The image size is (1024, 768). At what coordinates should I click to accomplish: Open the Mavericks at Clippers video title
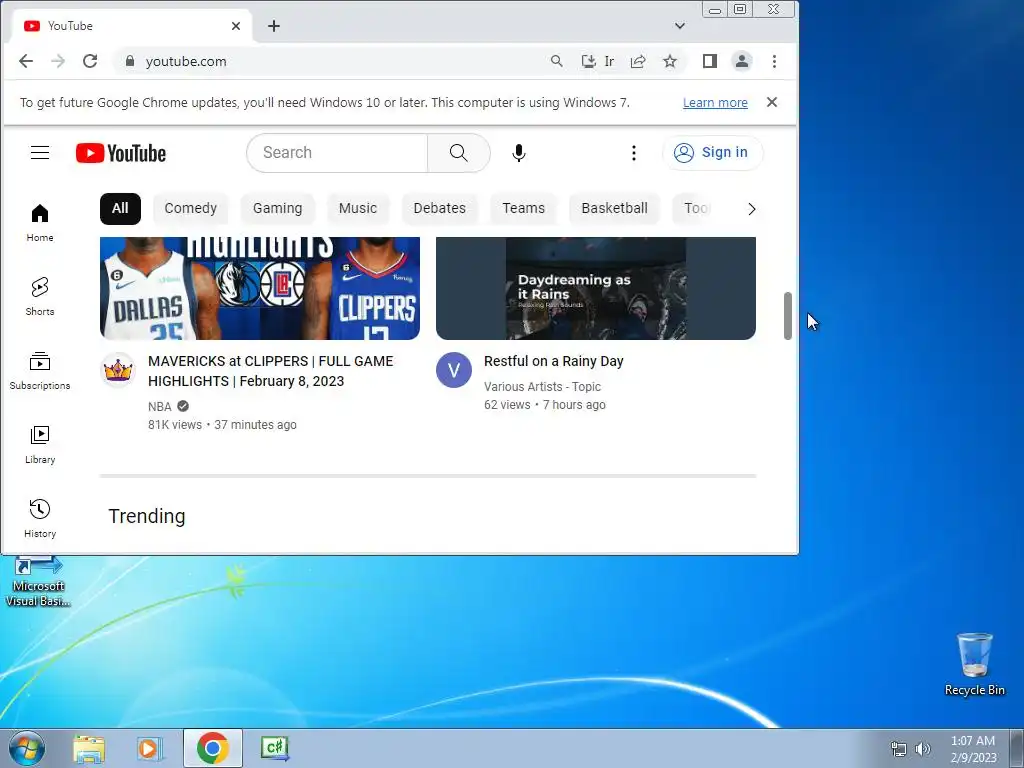270,371
